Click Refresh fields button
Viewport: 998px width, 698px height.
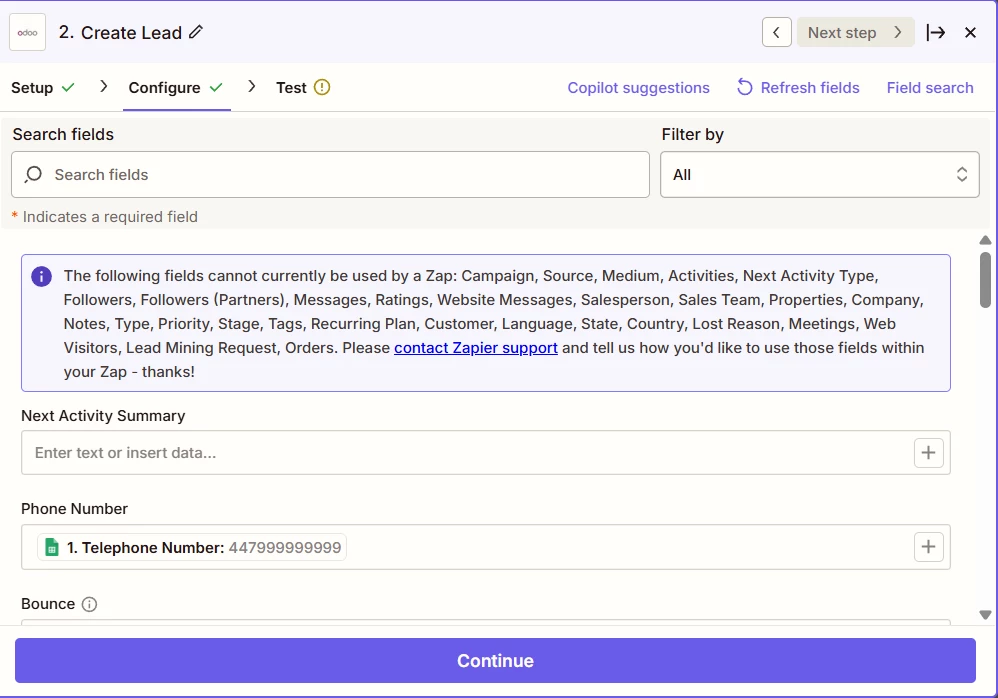798,88
